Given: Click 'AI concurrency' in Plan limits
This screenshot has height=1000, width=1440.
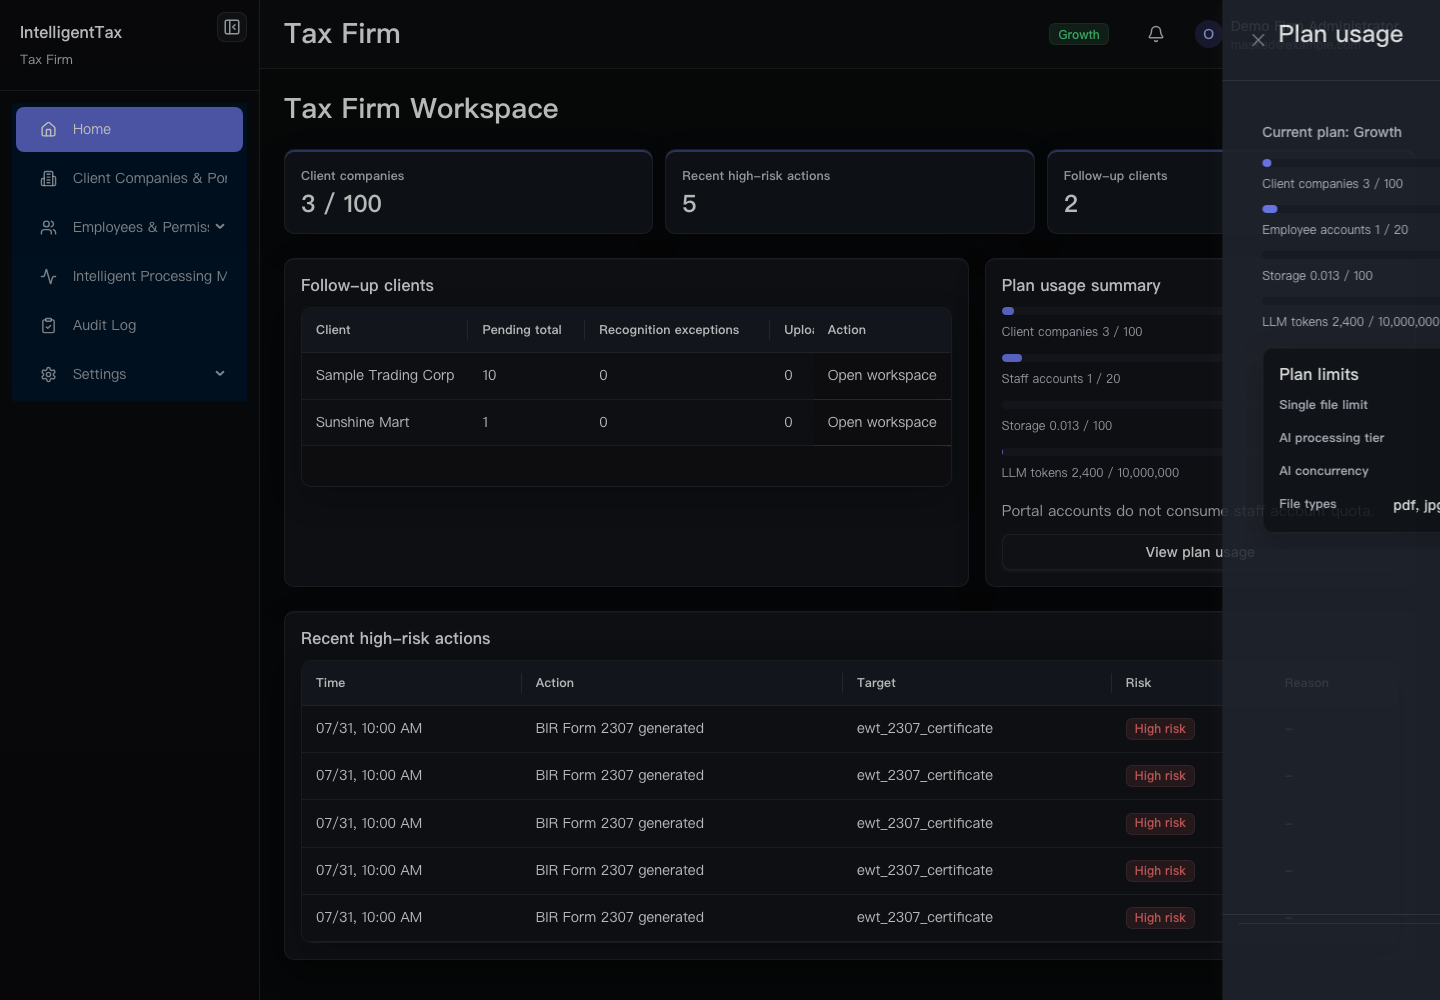Looking at the screenshot, I should (x=1323, y=471).
